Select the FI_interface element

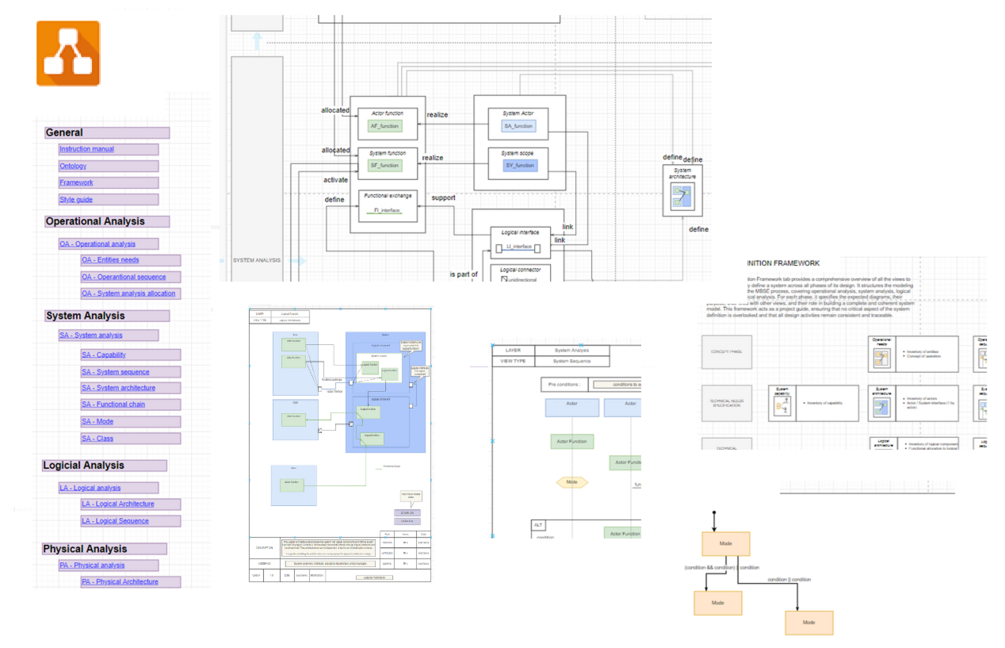386,210
